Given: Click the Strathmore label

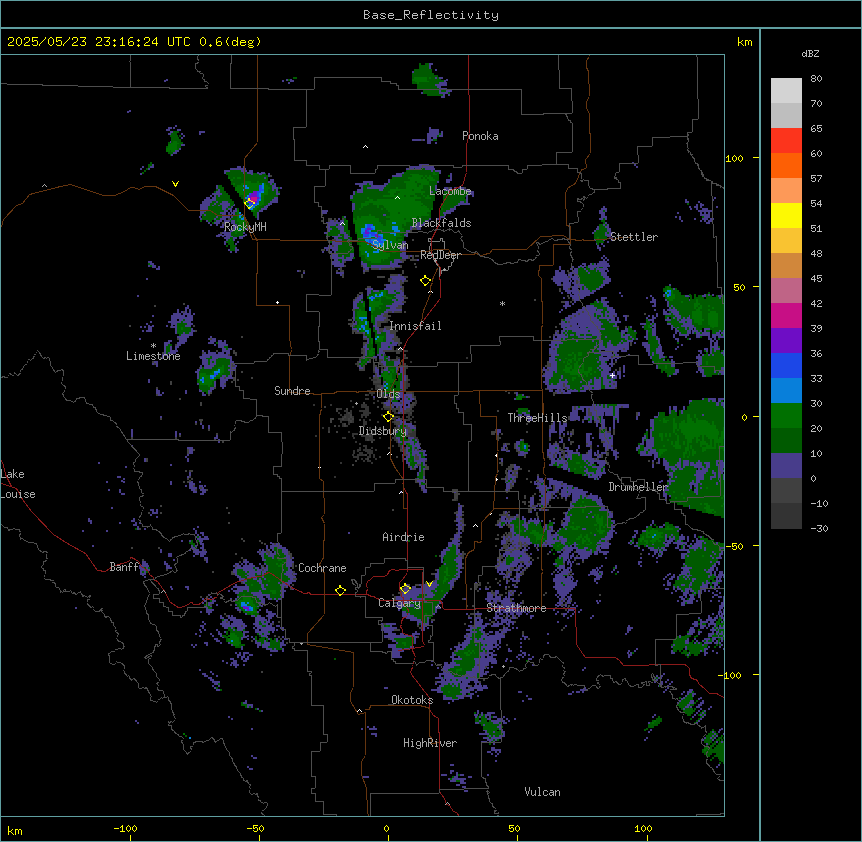Looking at the screenshot, I should 516,608.
